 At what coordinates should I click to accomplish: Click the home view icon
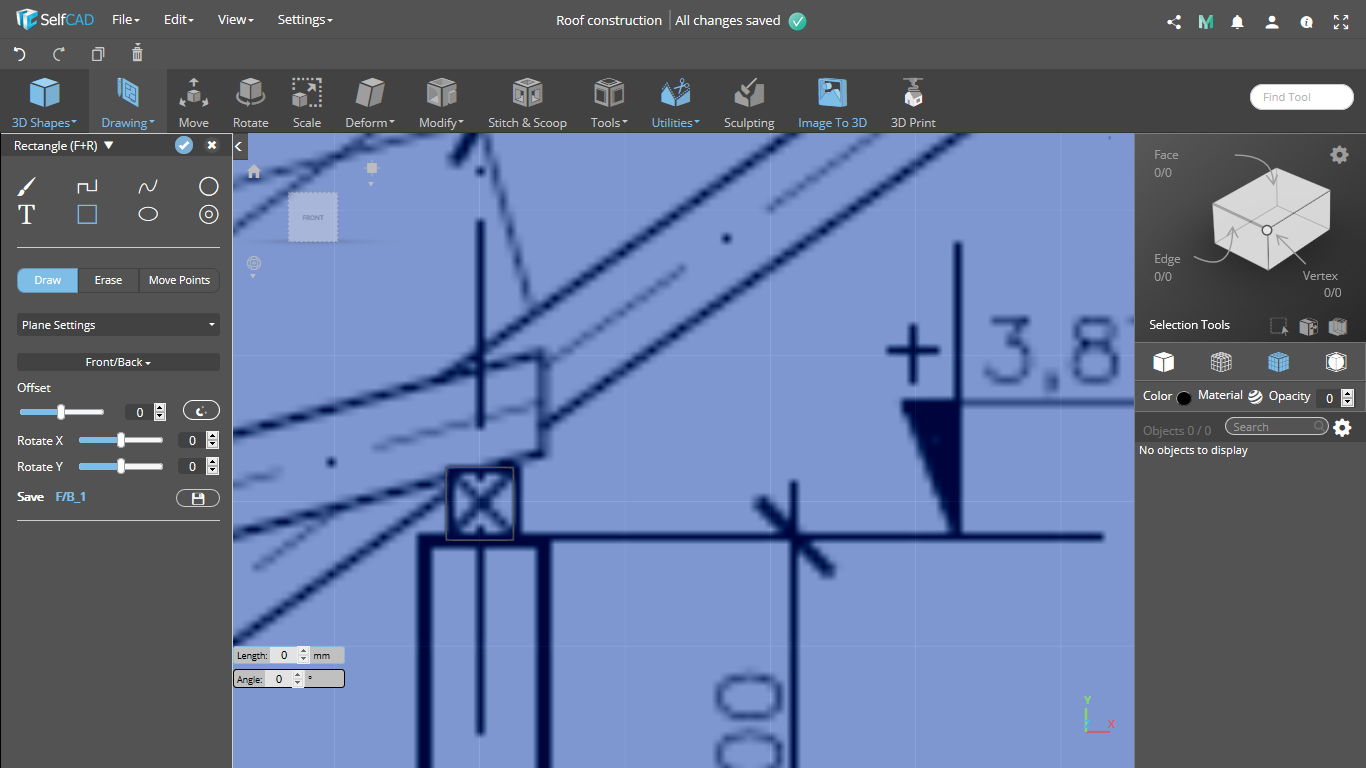[x=254, y=172]
